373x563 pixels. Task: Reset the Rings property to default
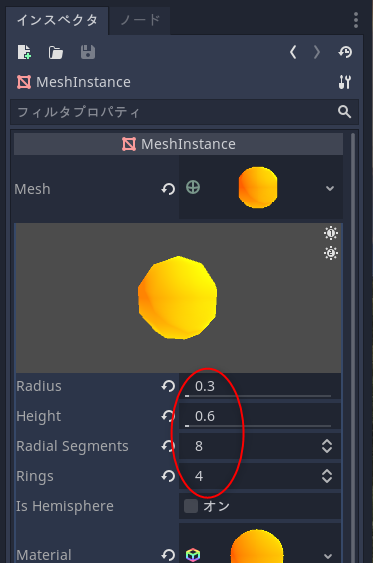coord(168,476)
